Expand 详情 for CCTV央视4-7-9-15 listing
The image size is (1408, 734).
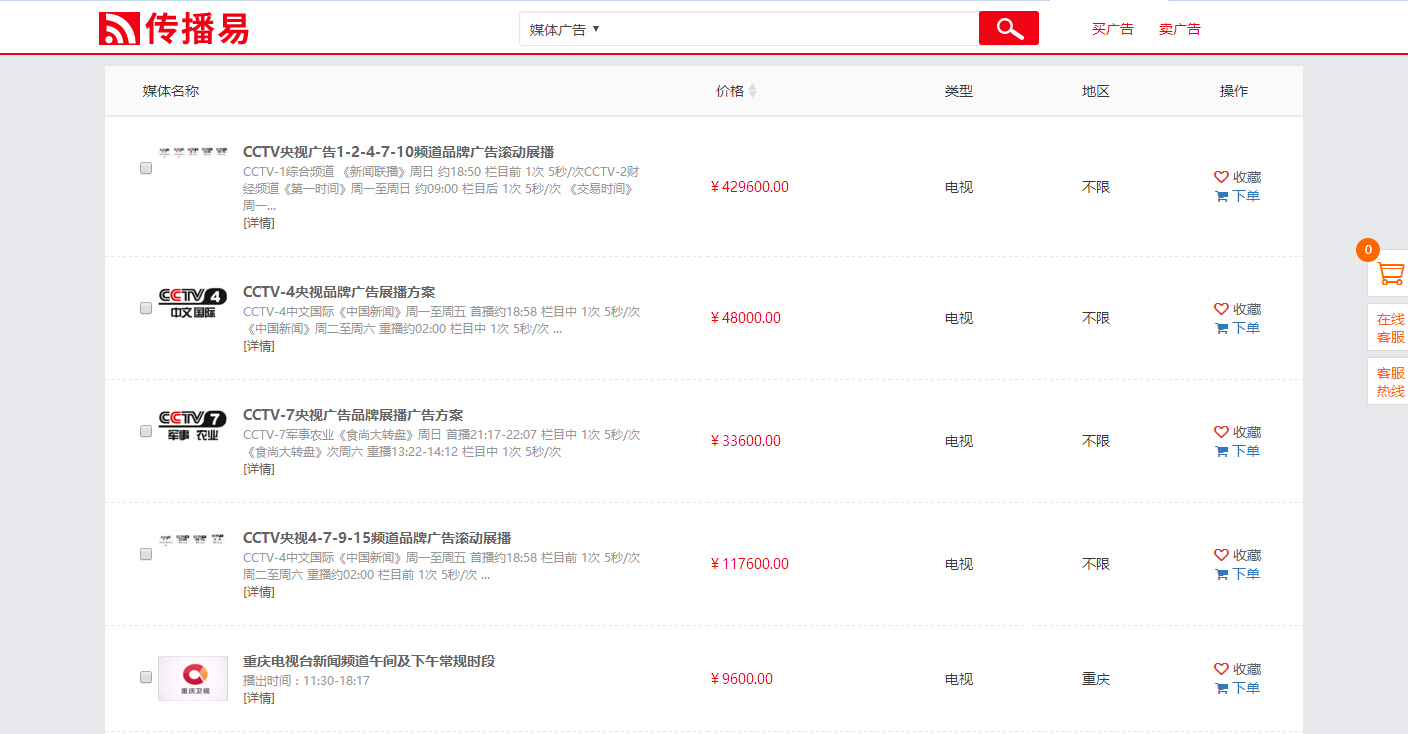[258, 592]
